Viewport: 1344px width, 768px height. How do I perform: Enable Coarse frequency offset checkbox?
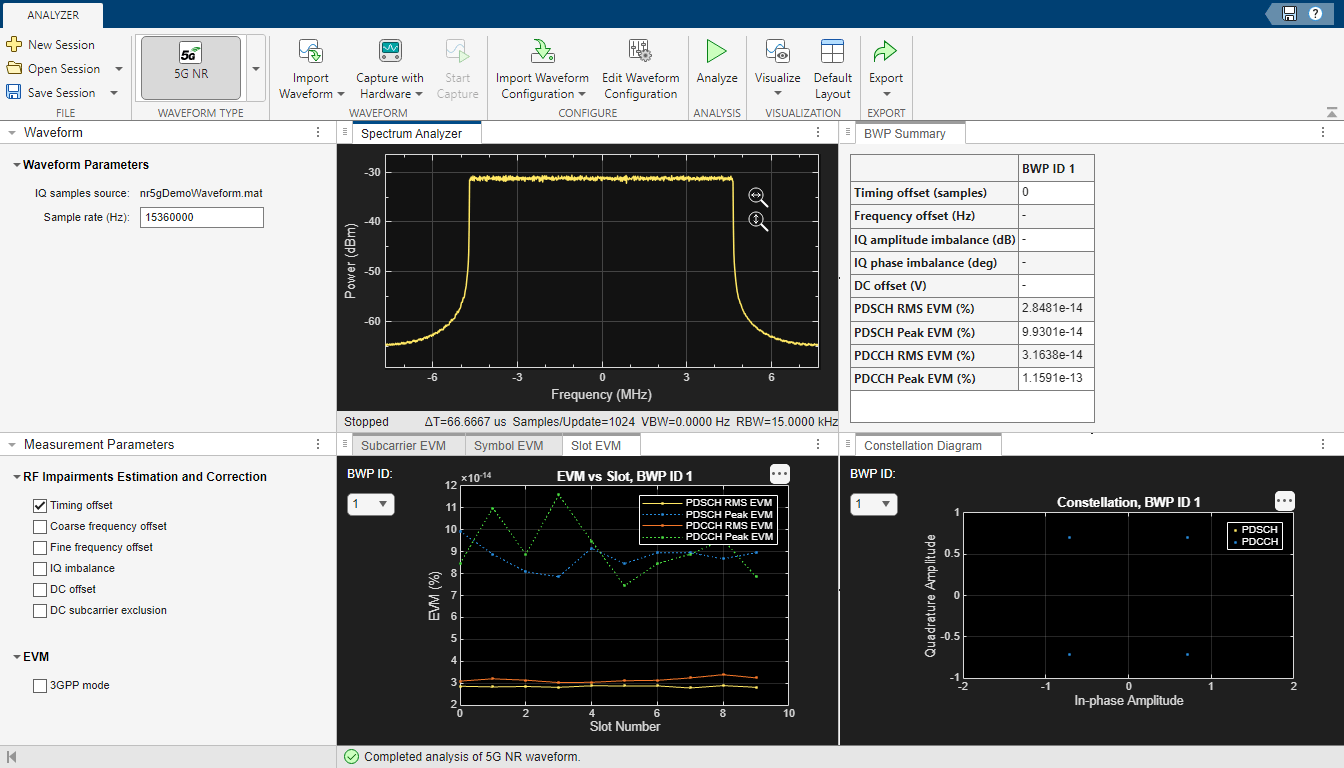click(x=40, y=527)
